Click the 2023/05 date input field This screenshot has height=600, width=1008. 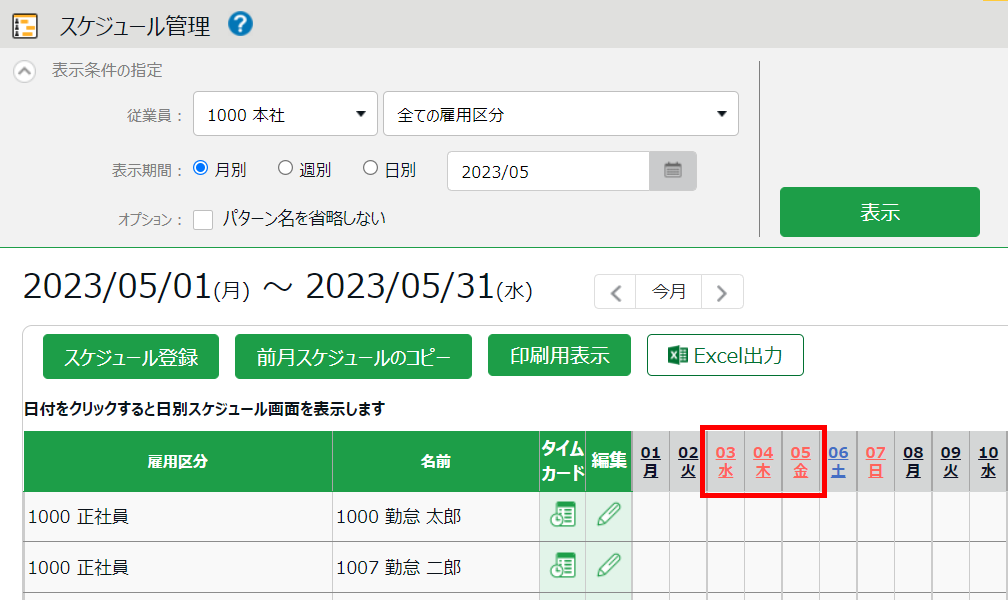[548, 171]
